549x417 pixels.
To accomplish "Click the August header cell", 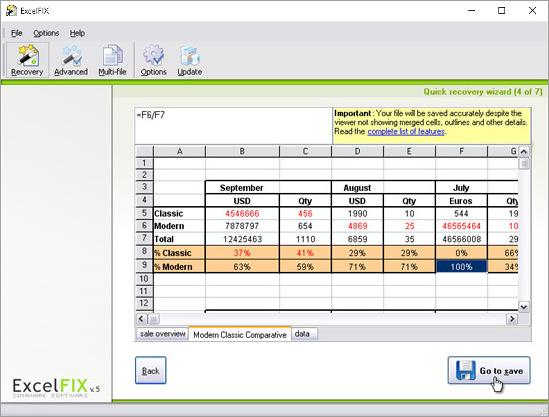I will click(357, 188).
